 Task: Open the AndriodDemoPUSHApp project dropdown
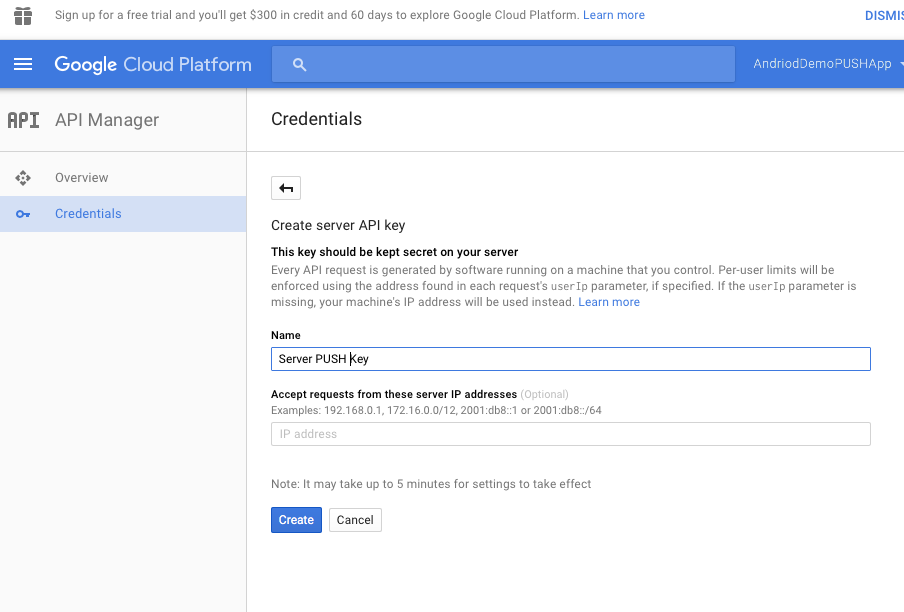pos(827,64)
